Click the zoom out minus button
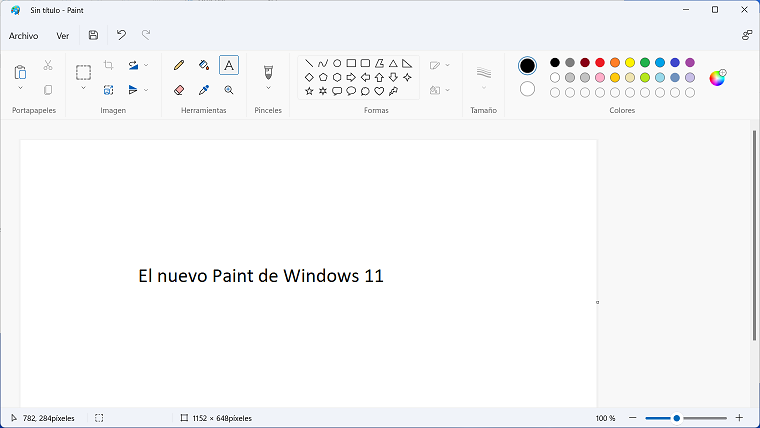The height and width of the screenshot is (428, 760). [x=633, y=417]
